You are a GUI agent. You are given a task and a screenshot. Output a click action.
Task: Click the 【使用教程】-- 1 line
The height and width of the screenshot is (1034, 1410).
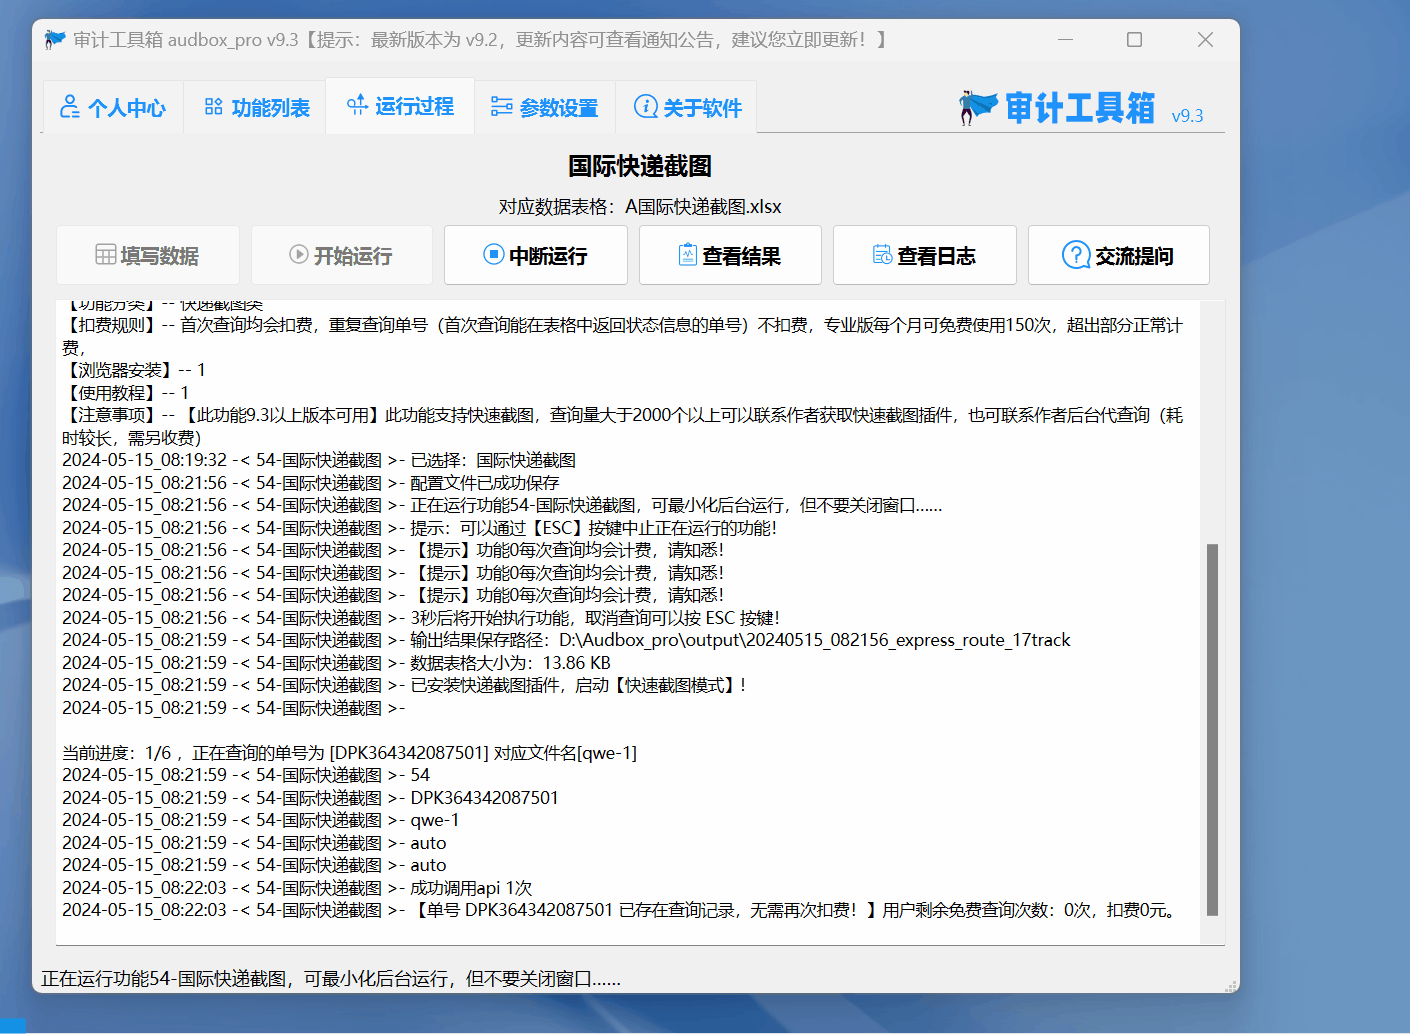[x=126, y=393]
